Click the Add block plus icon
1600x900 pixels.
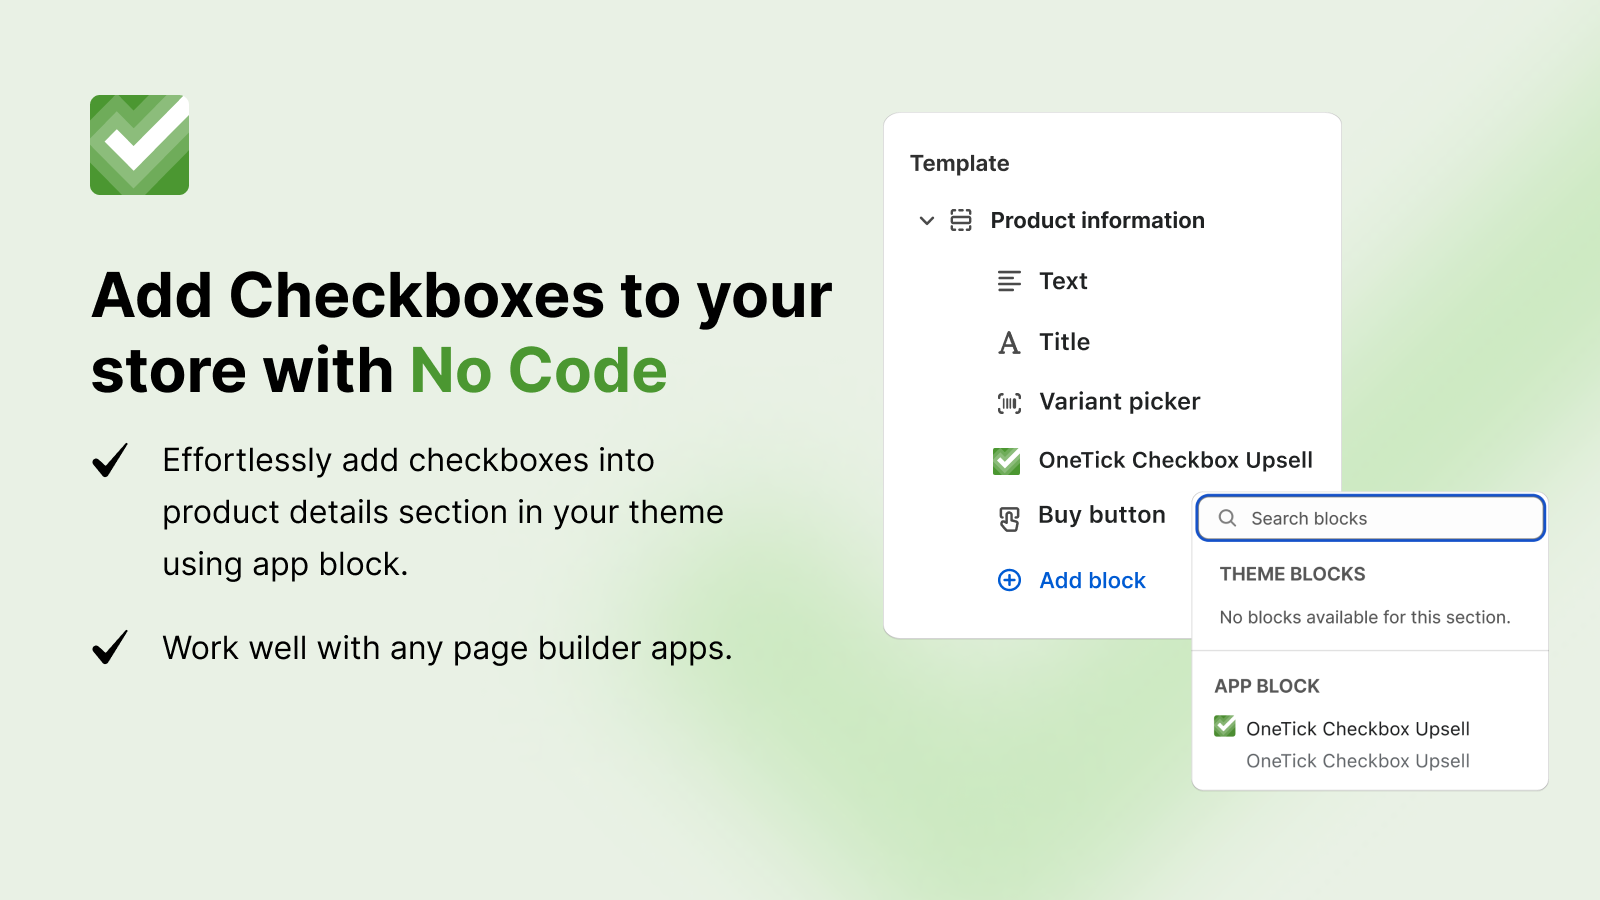tap(1009, 580)
